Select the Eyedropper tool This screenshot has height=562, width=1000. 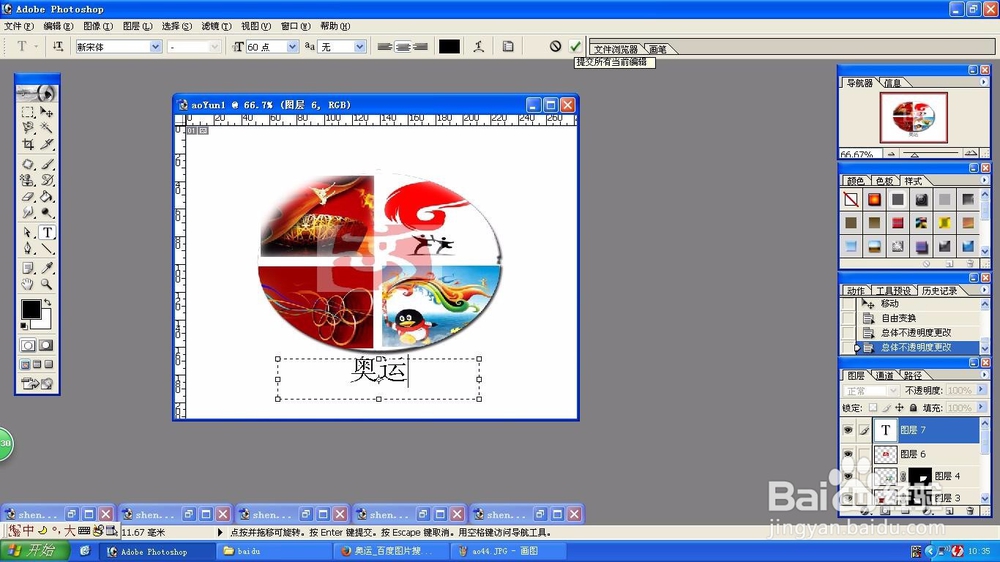point(47,268)
